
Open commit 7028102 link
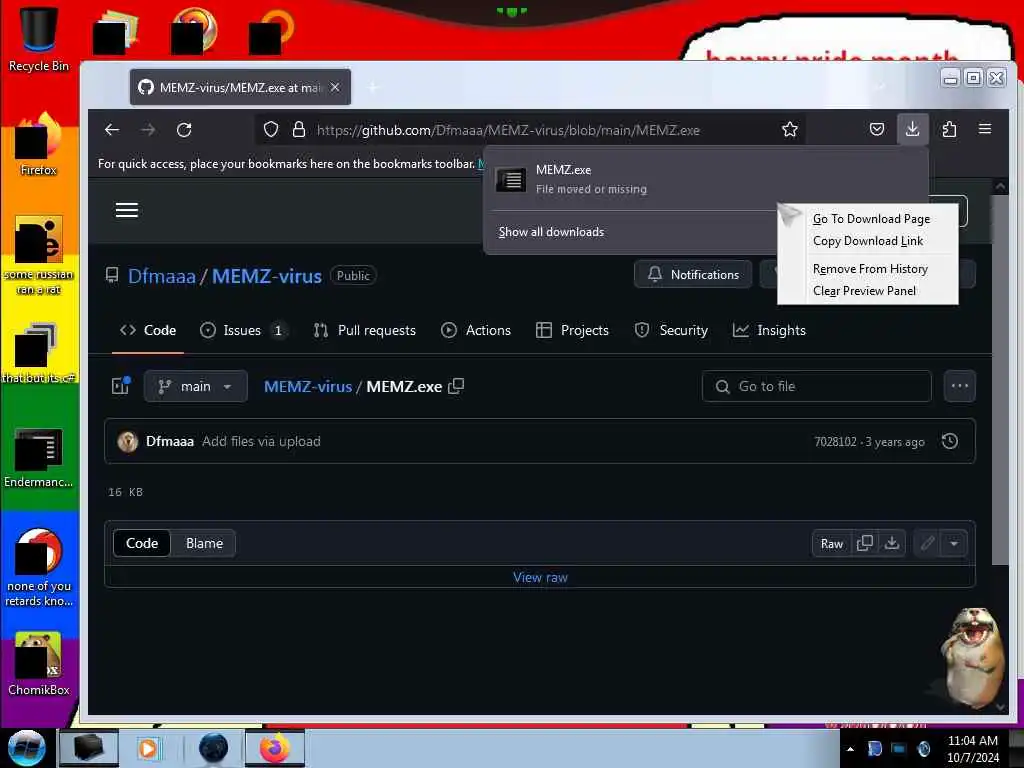click(x=835, y=441)
